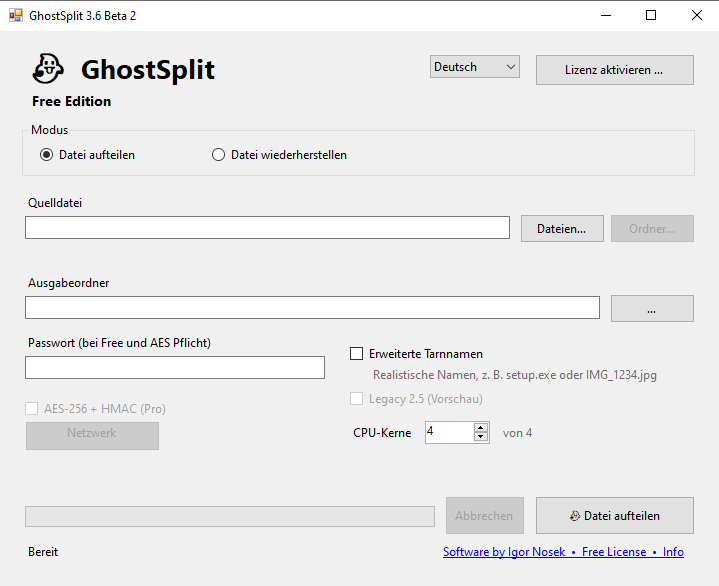This screenshot has width=719, height=586.
Task: Click the Realistische Namen hint text
Action: 514,375
